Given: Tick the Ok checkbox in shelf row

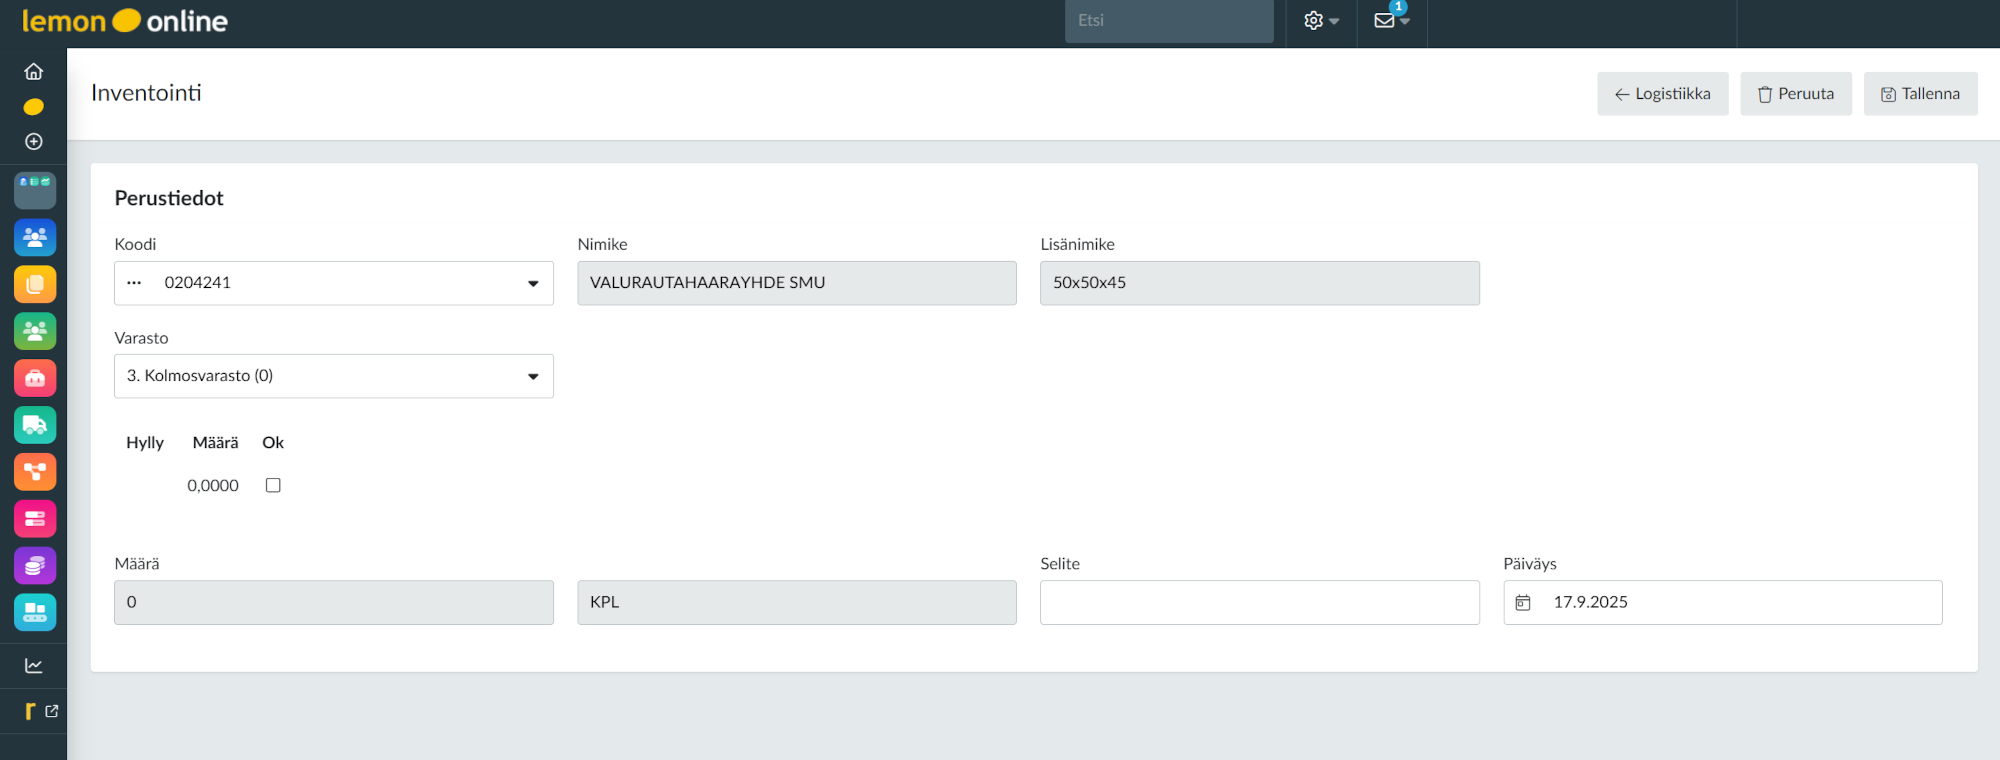Looking at the screenshot, I should pyautogui.click(x=273, y=485).
